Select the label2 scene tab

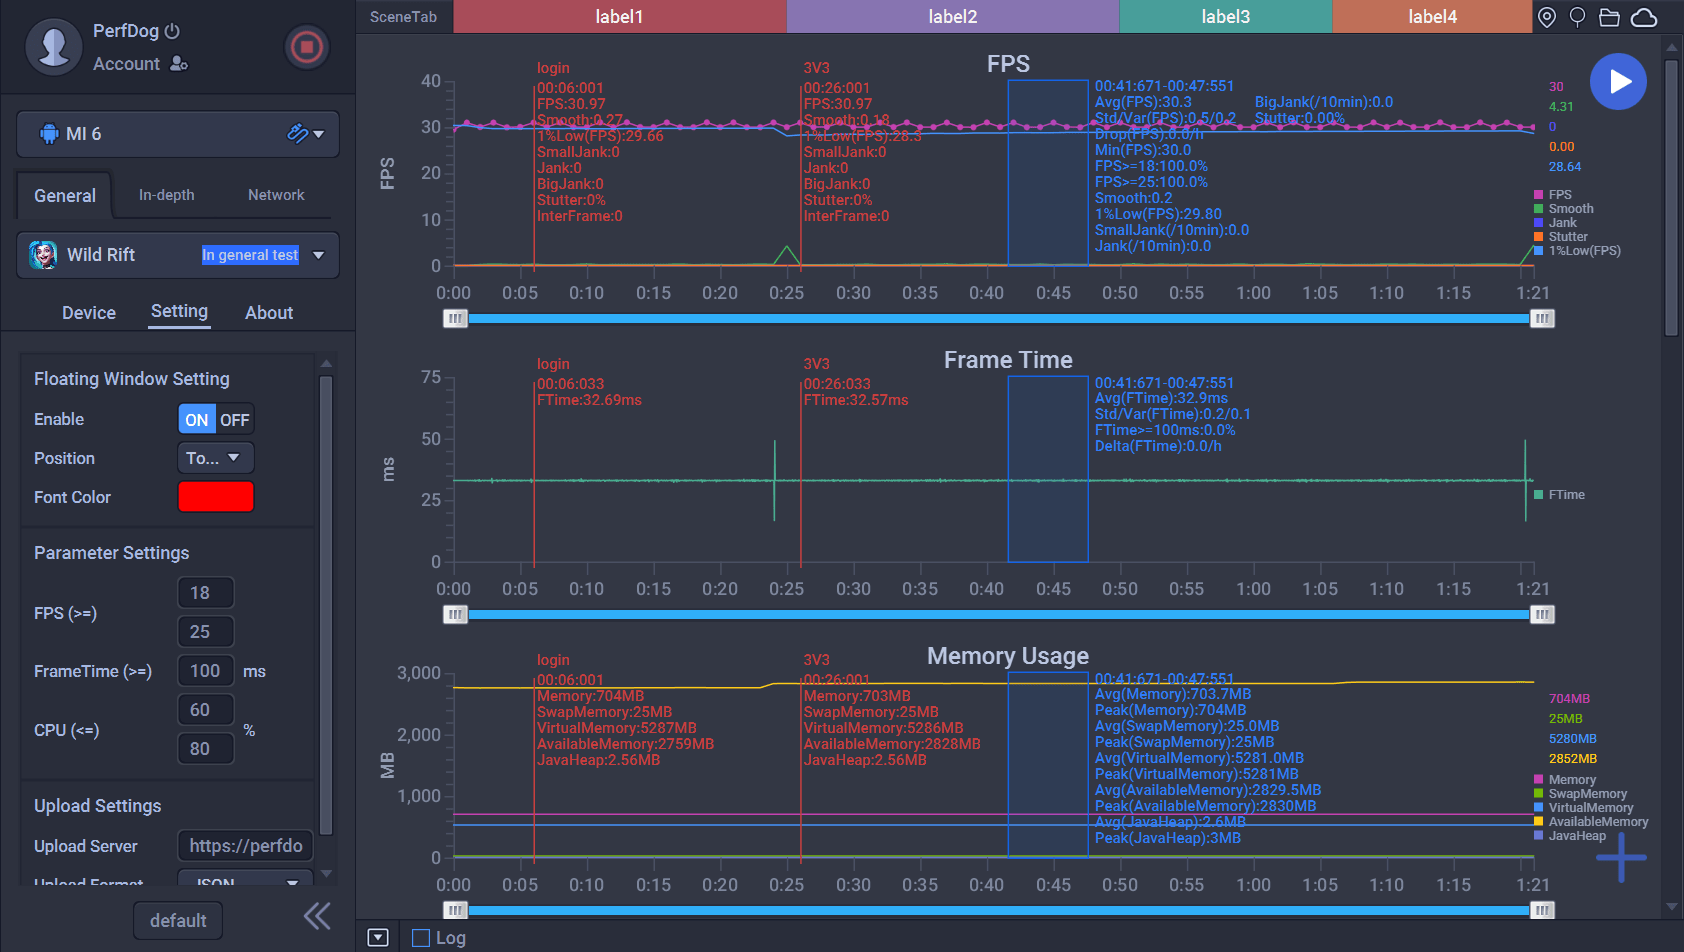(952, 17)
